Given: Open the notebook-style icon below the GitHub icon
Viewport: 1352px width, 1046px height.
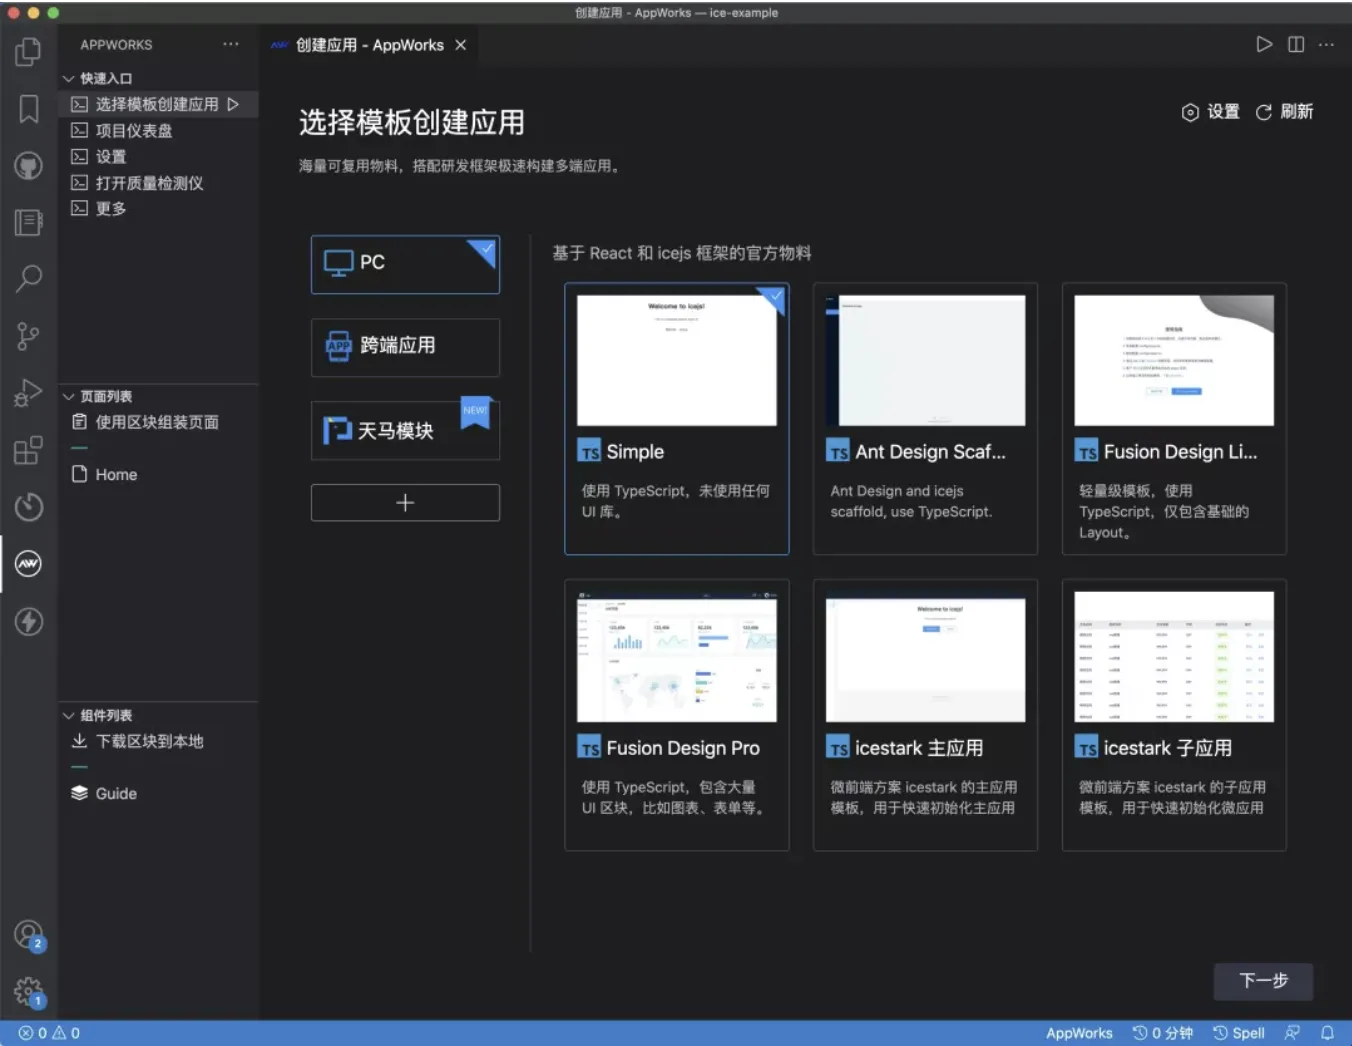Looking at the screenshot, I should 29,222.
